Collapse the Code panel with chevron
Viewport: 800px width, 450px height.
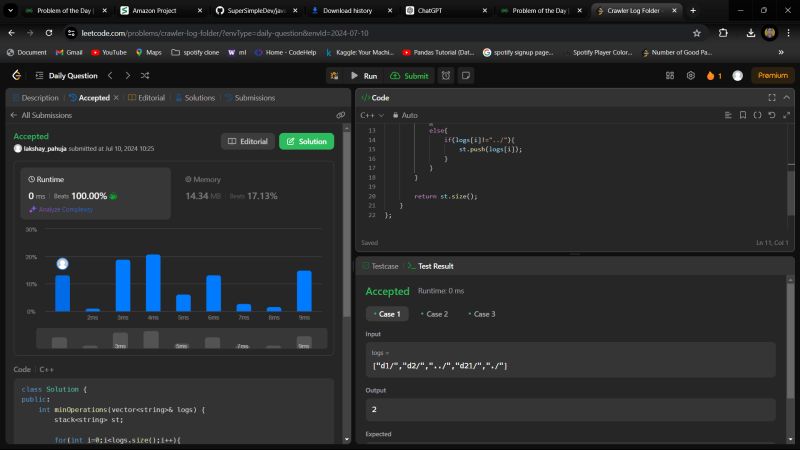(x=786, y=97)
